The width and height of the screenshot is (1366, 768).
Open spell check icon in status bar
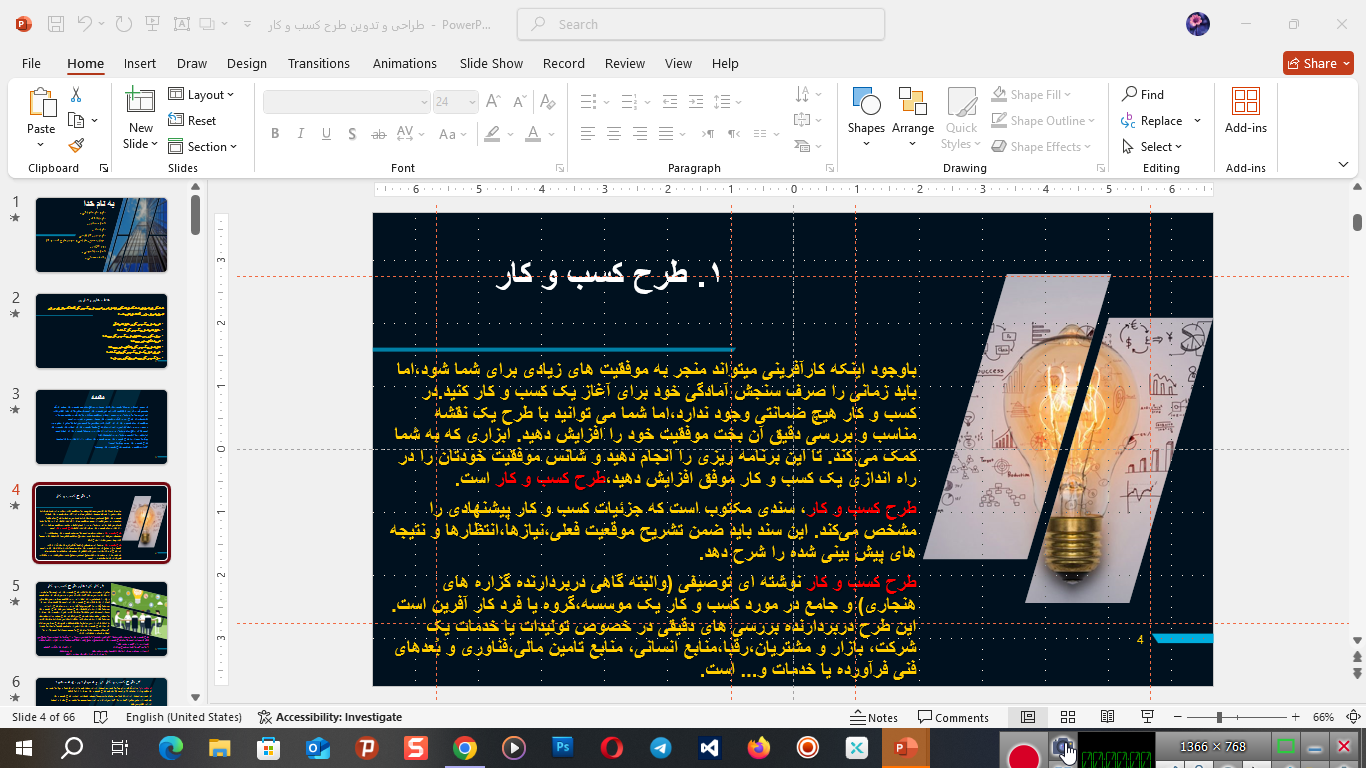(x=100, y=717)
